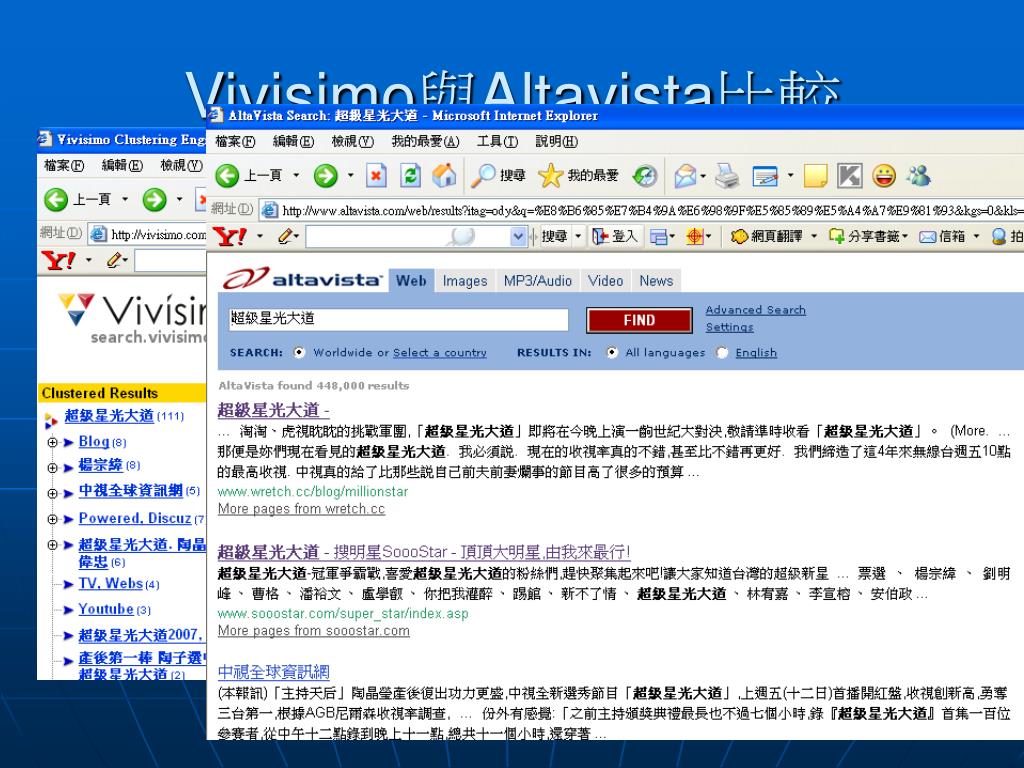The width and height of the screenshot is (1024, 768).
Task: Switch to the MP3/Audio tab
Action: (537, 281)
